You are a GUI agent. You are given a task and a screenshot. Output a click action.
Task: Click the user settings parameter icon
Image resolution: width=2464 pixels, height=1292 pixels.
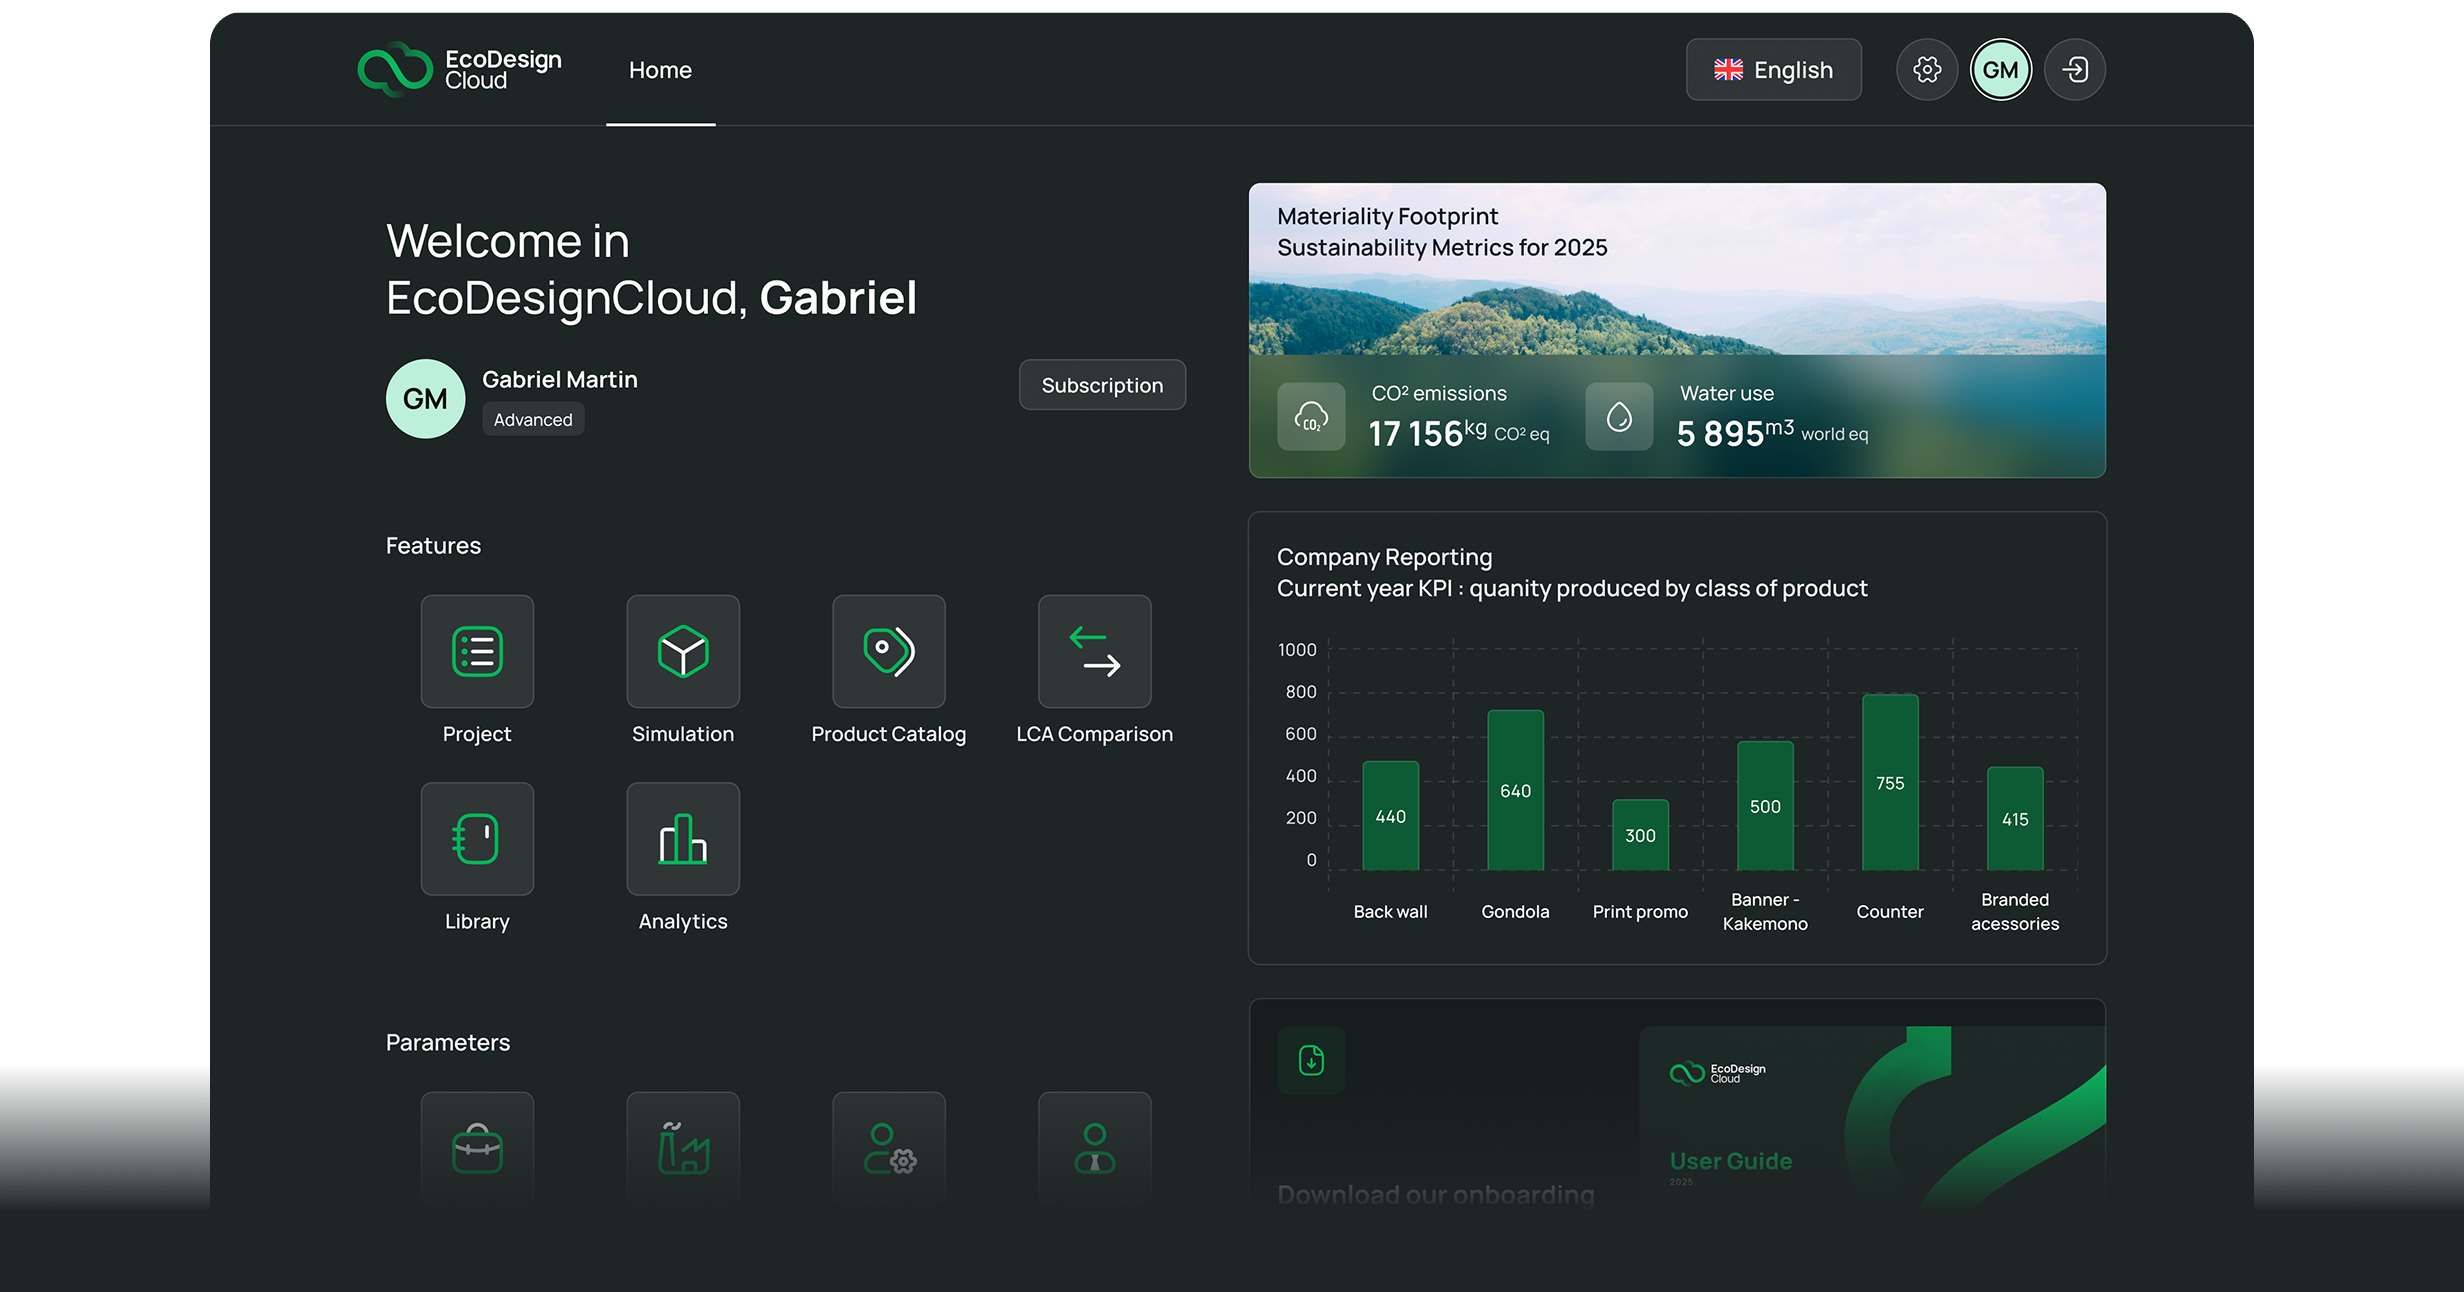(888, 1148)
